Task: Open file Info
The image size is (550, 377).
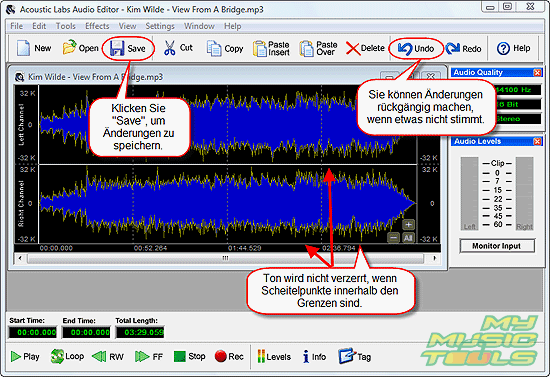Action: click(314, 357)
